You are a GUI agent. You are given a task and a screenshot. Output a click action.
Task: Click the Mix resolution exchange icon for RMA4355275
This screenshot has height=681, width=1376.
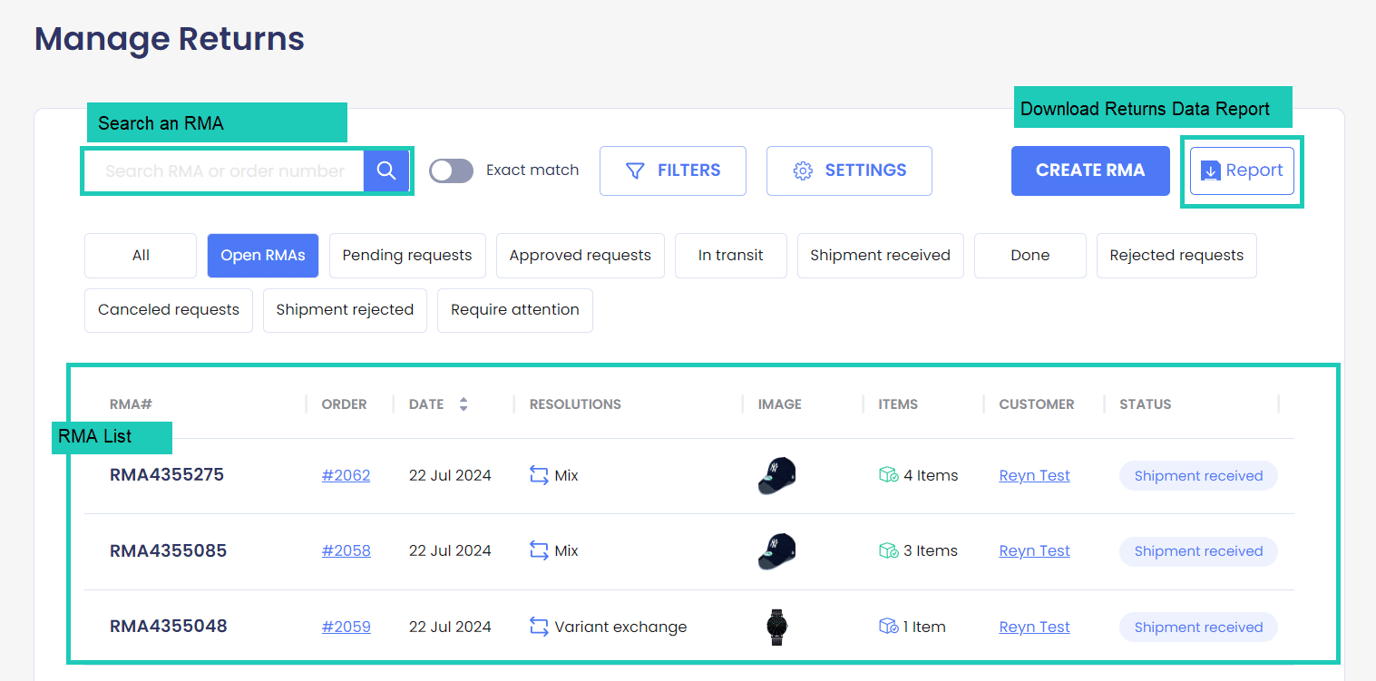(x=537, y=475)
